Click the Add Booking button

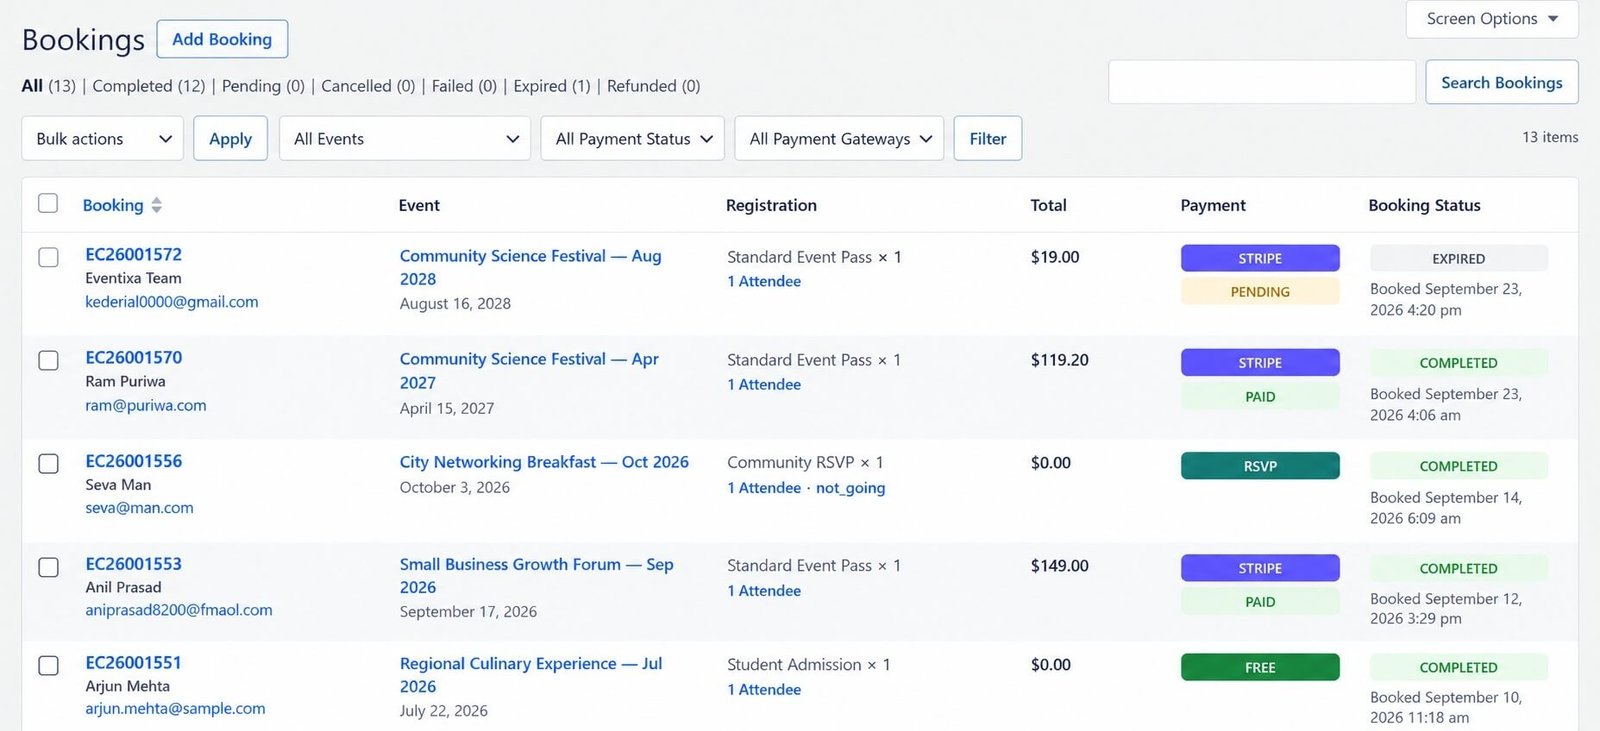[x=222, y=39]
